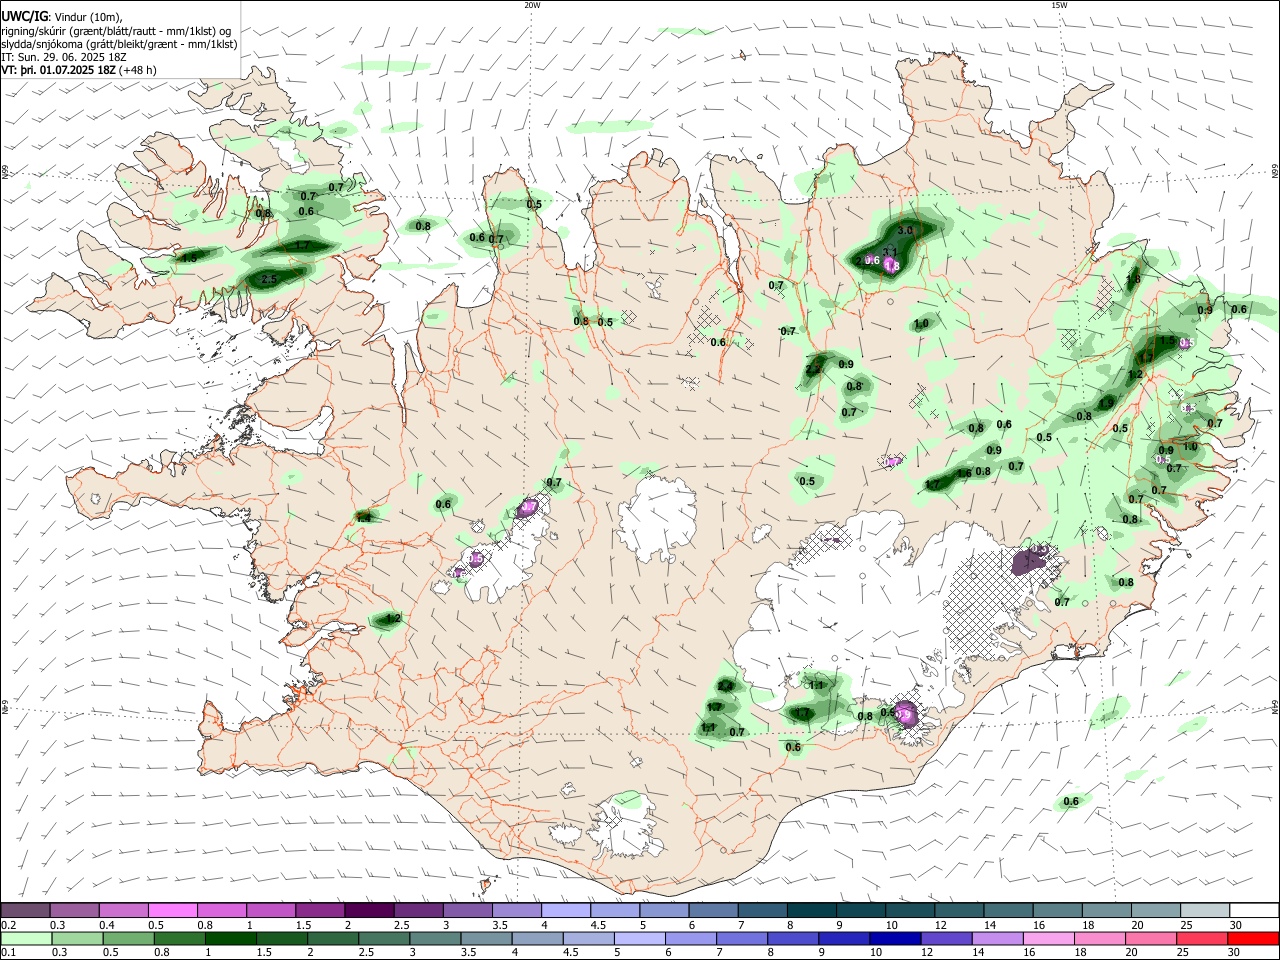This screenshot has height=960, width=1280.
Task: Click the 'rigning/skúrir (grænt/blátt/rautt - mm/1klst) og' line
Action: [116, 30]
